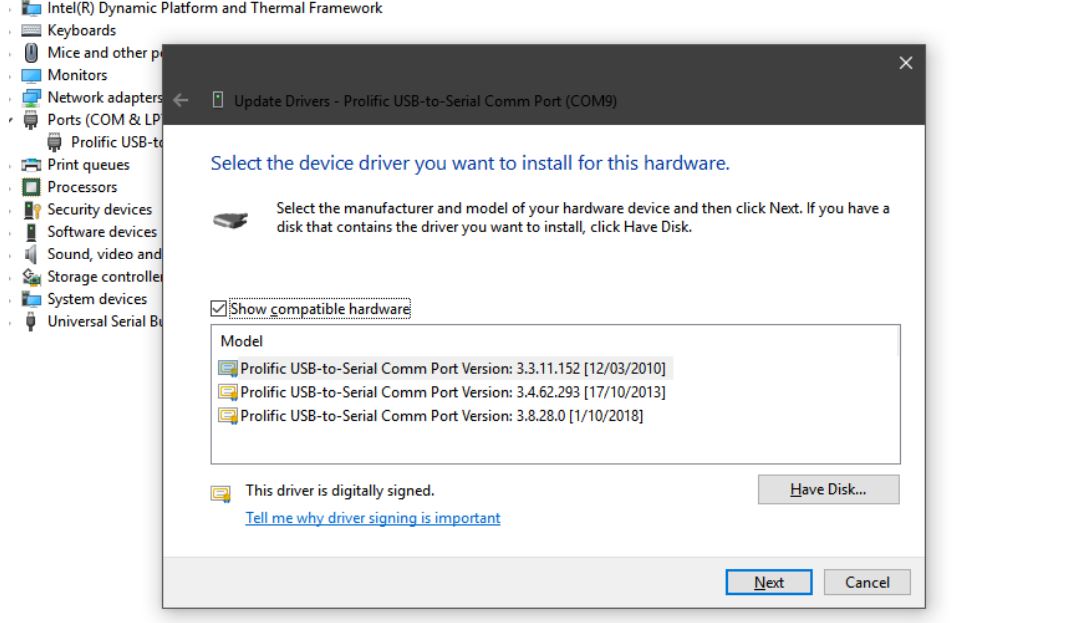Expand the Universal Serial Bus node
The width and height of the screenshot is (1091, 623).
click(x=11, y=322)
